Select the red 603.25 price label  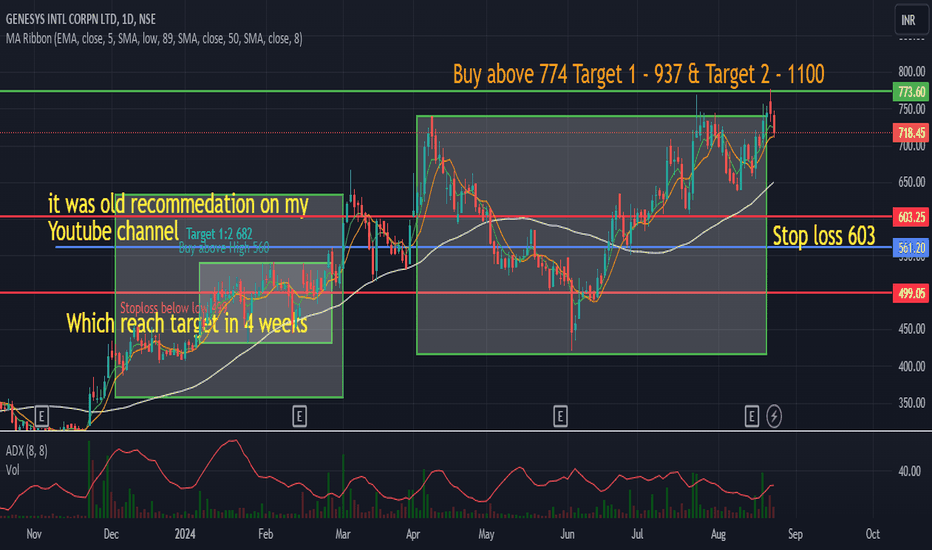(x=911, y=217)
